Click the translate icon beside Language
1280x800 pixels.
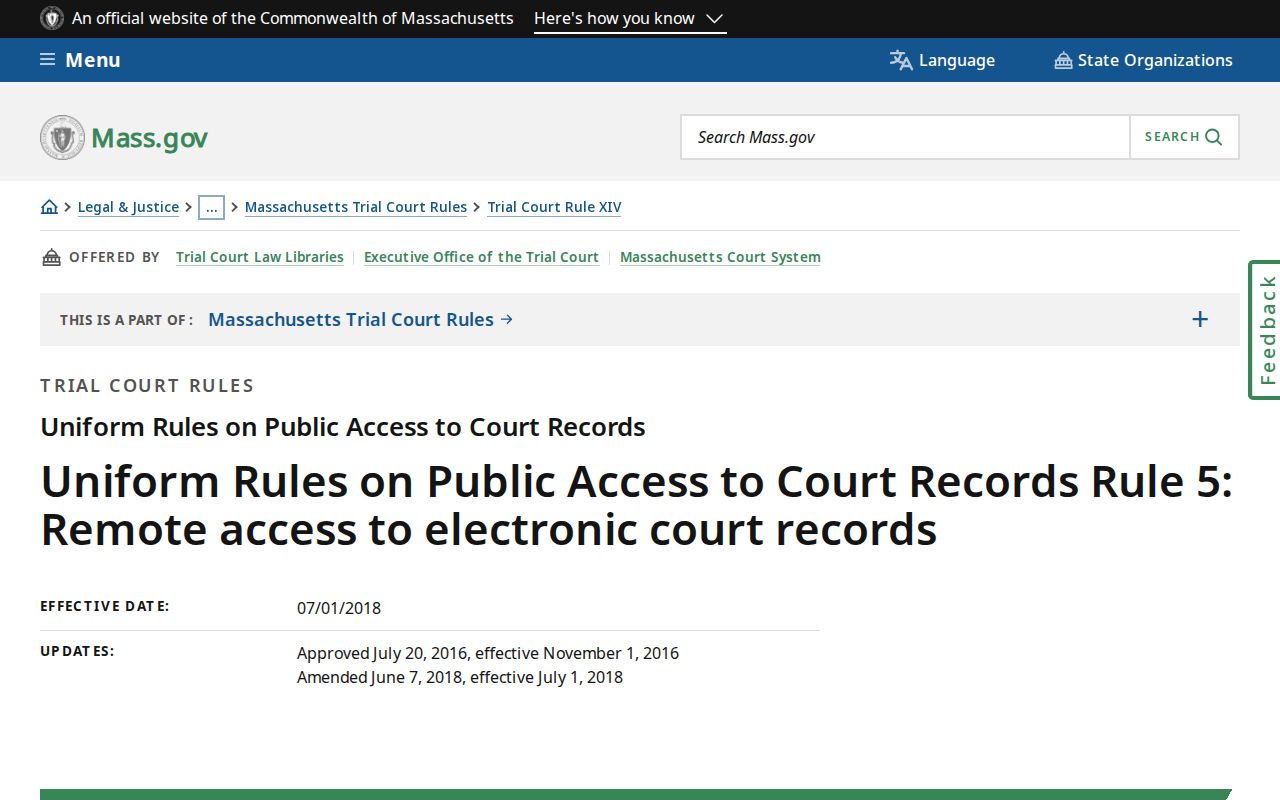[901, 60]
